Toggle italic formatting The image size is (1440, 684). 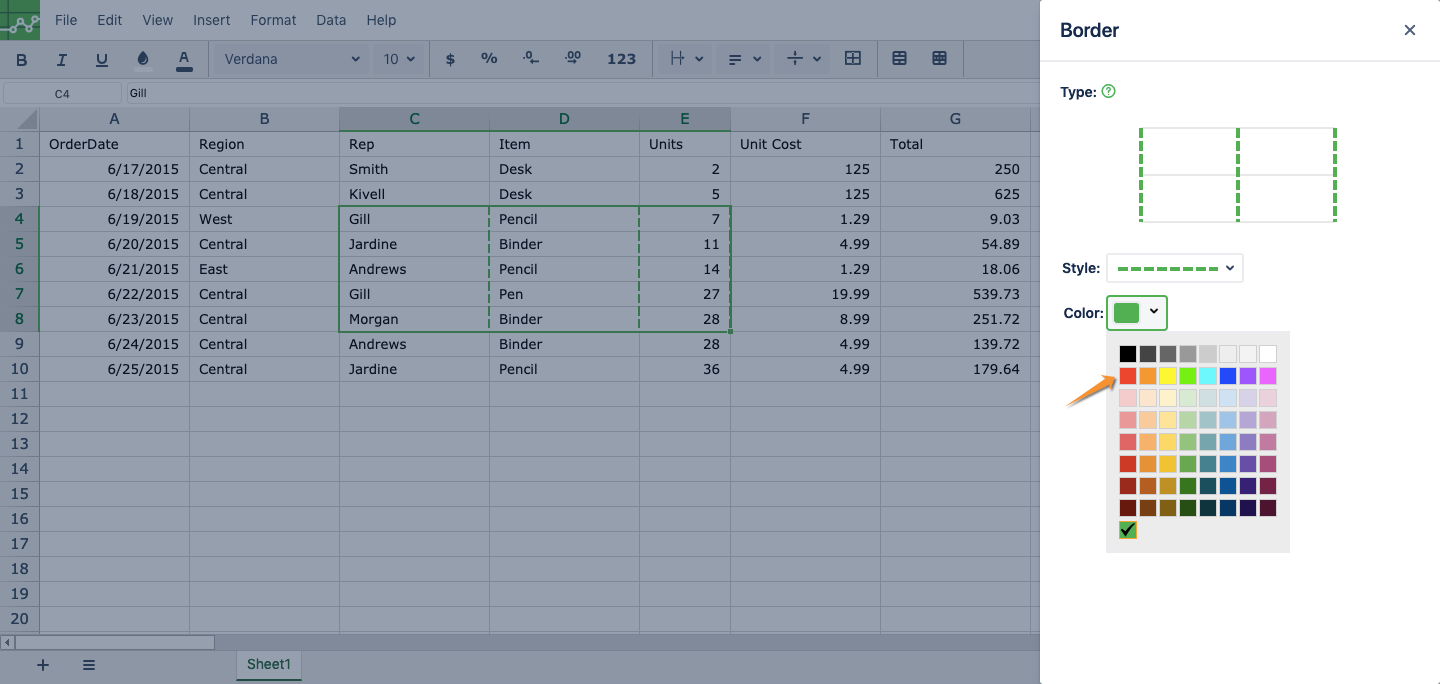tap(62, 60)
